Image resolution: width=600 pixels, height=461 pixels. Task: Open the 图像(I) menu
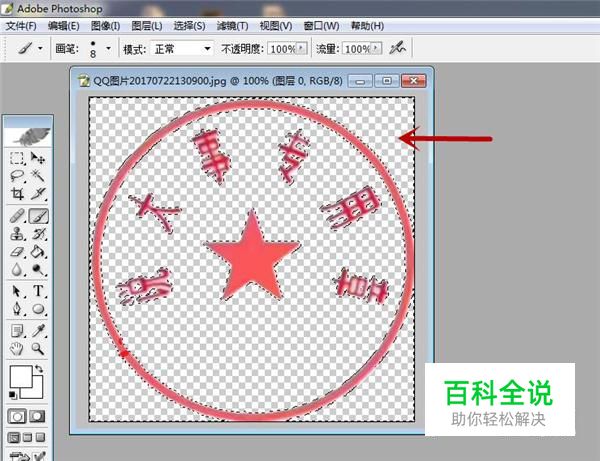[105, 26]
